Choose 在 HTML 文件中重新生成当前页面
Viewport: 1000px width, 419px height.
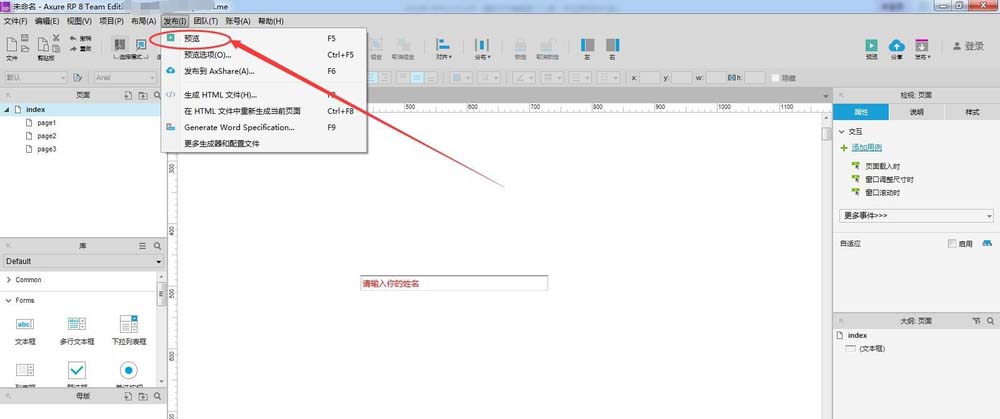coord(264,111)
